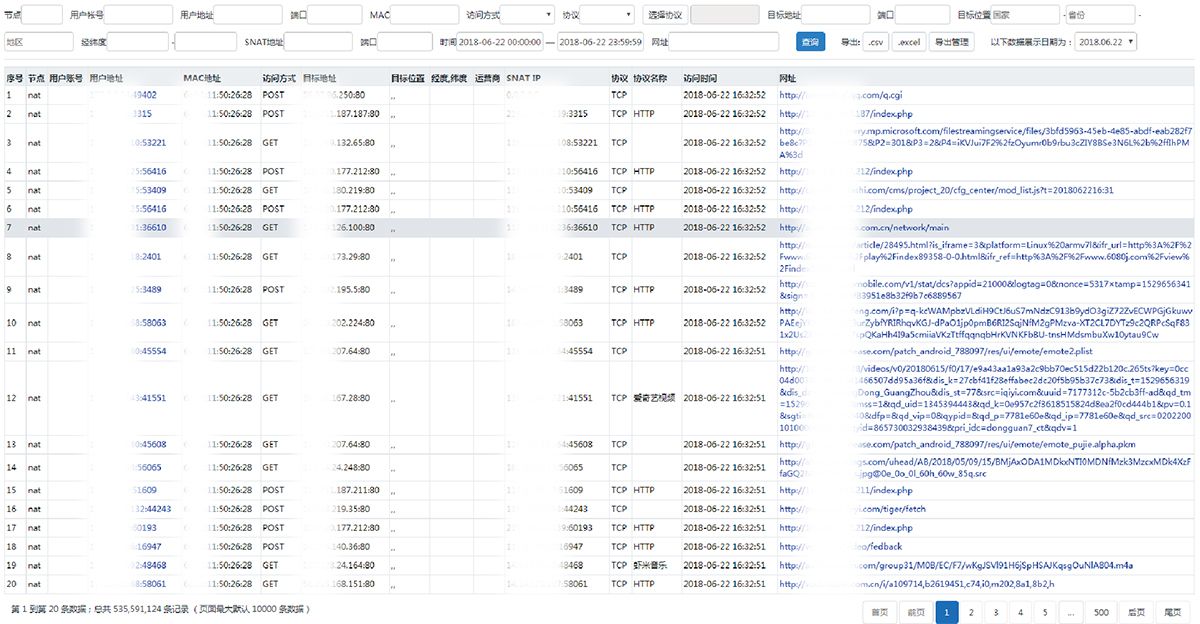The height and width of the screenshot is (624, 1200).
Task: Expand the 访问方式 dropdown
Action: click(x=527, y=15)
